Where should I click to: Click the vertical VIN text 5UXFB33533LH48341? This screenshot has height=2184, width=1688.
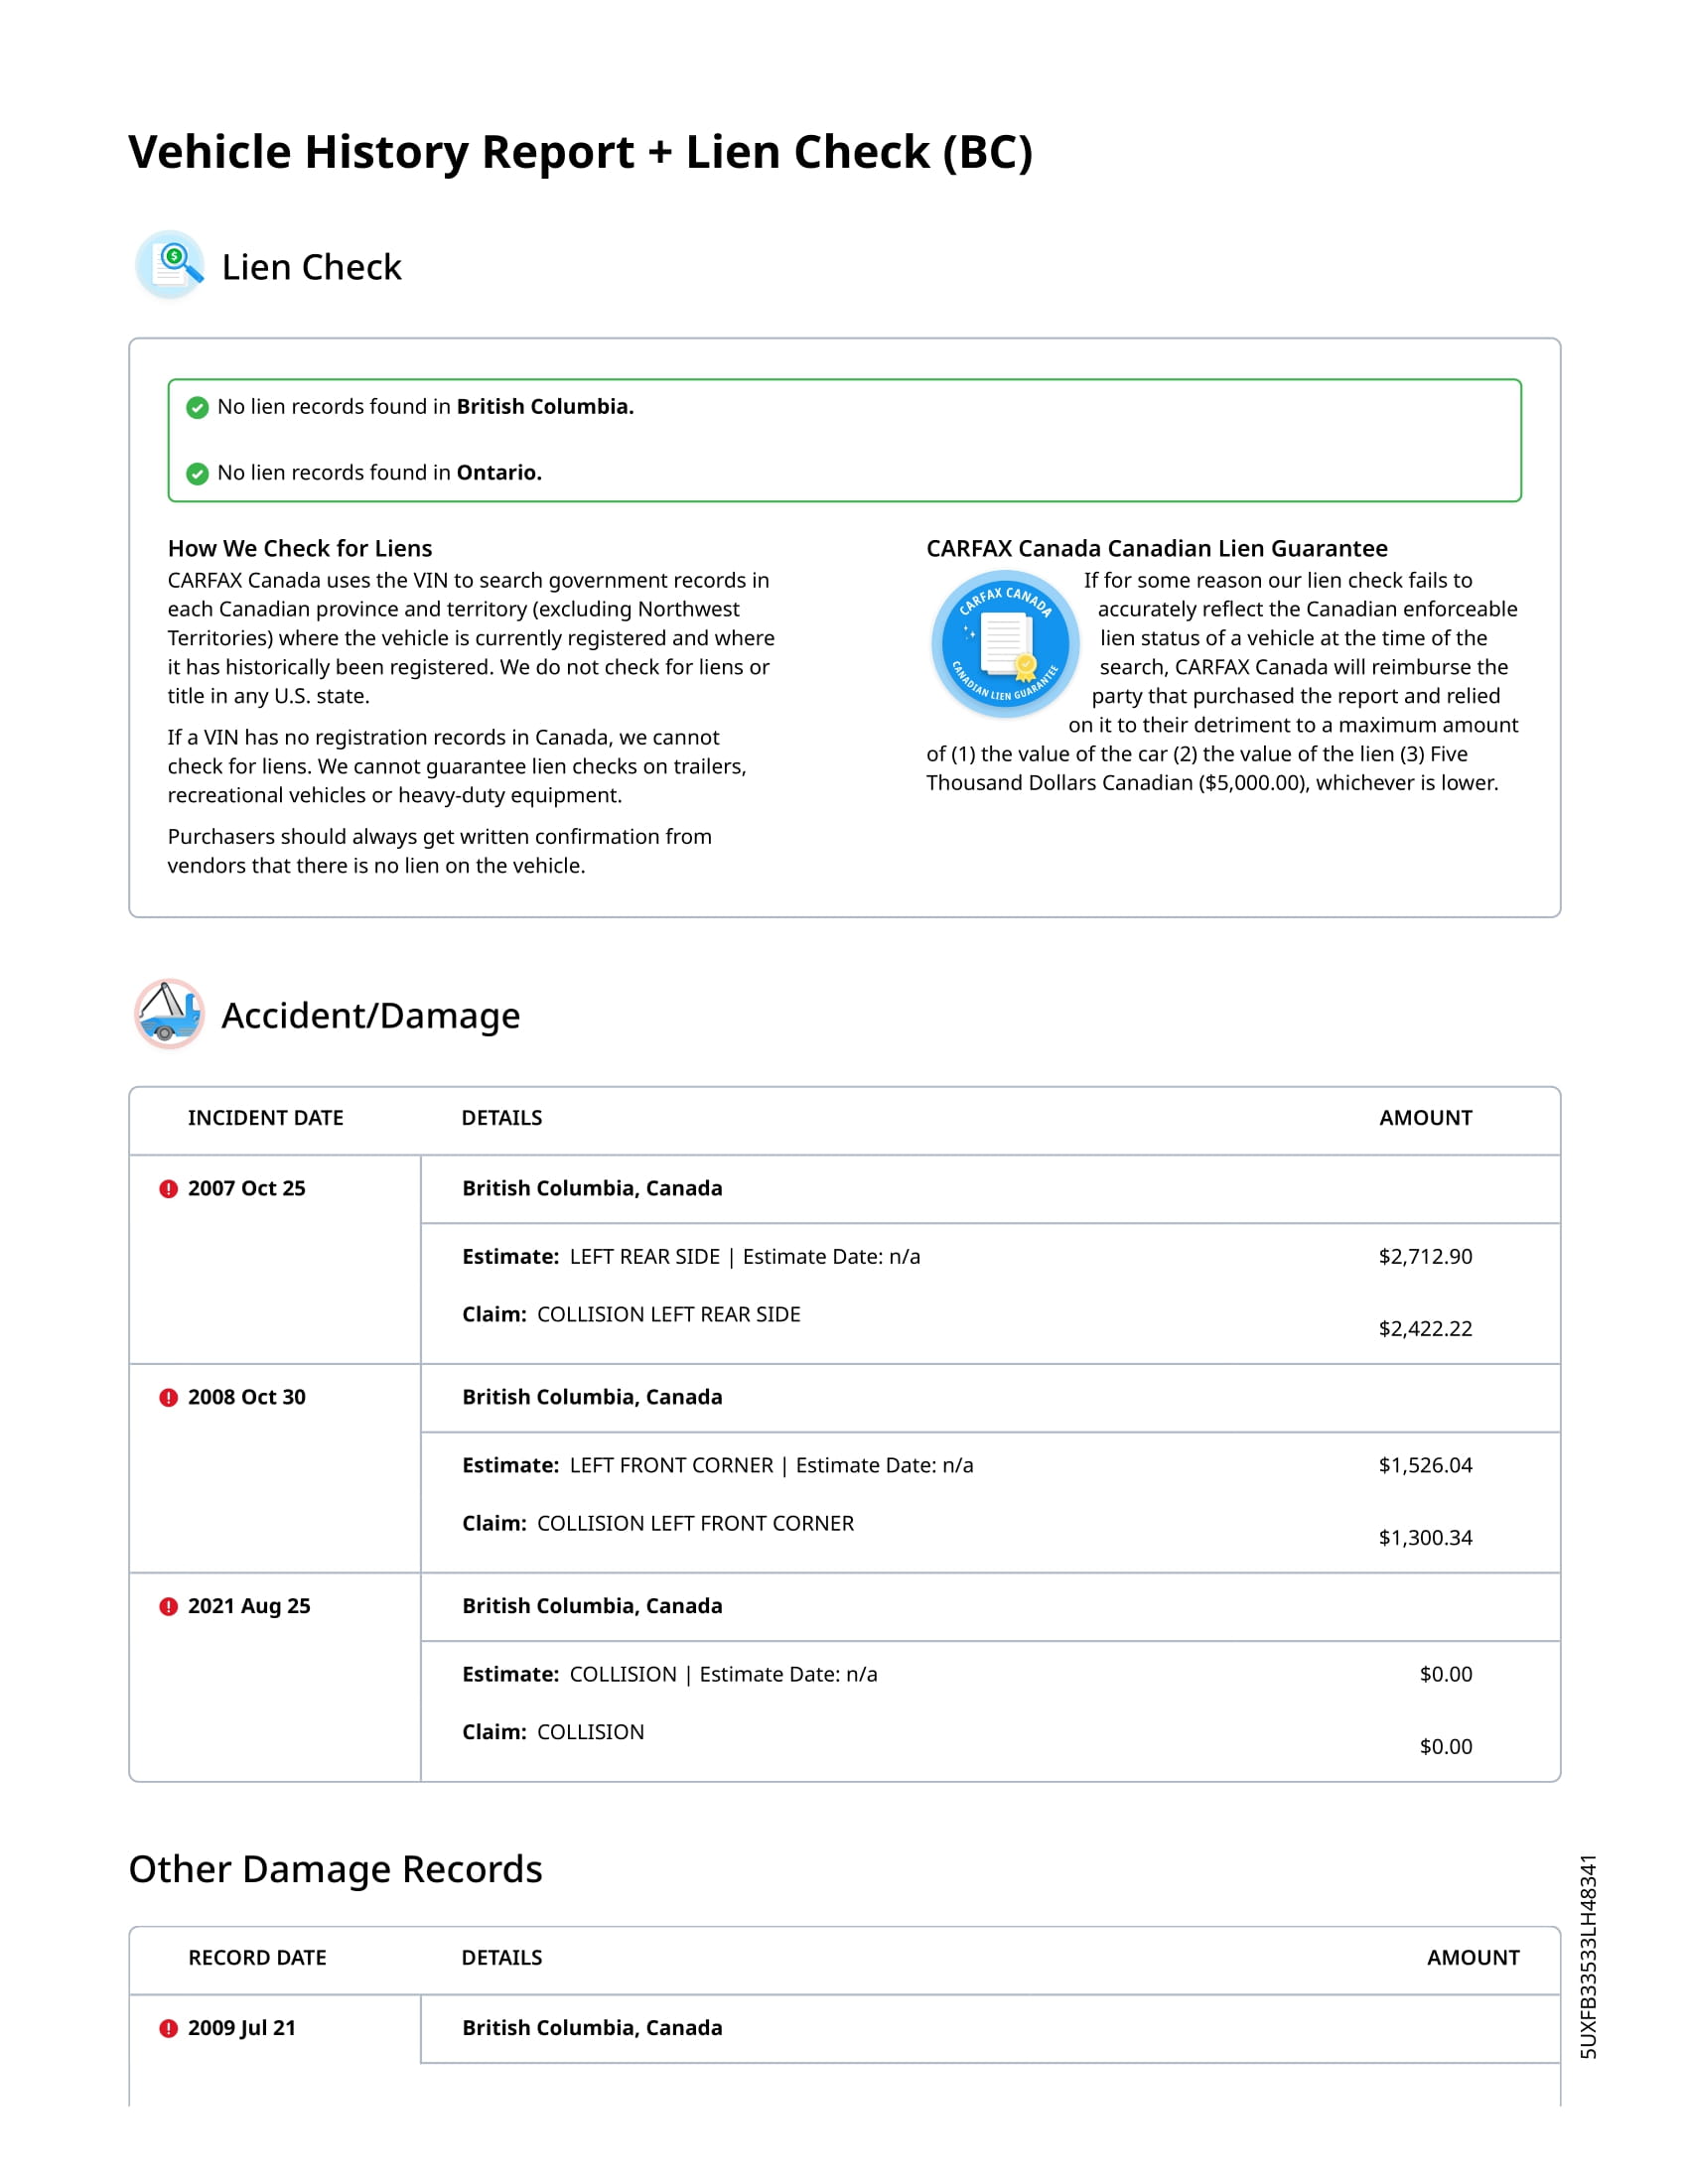point(1588,1956)
